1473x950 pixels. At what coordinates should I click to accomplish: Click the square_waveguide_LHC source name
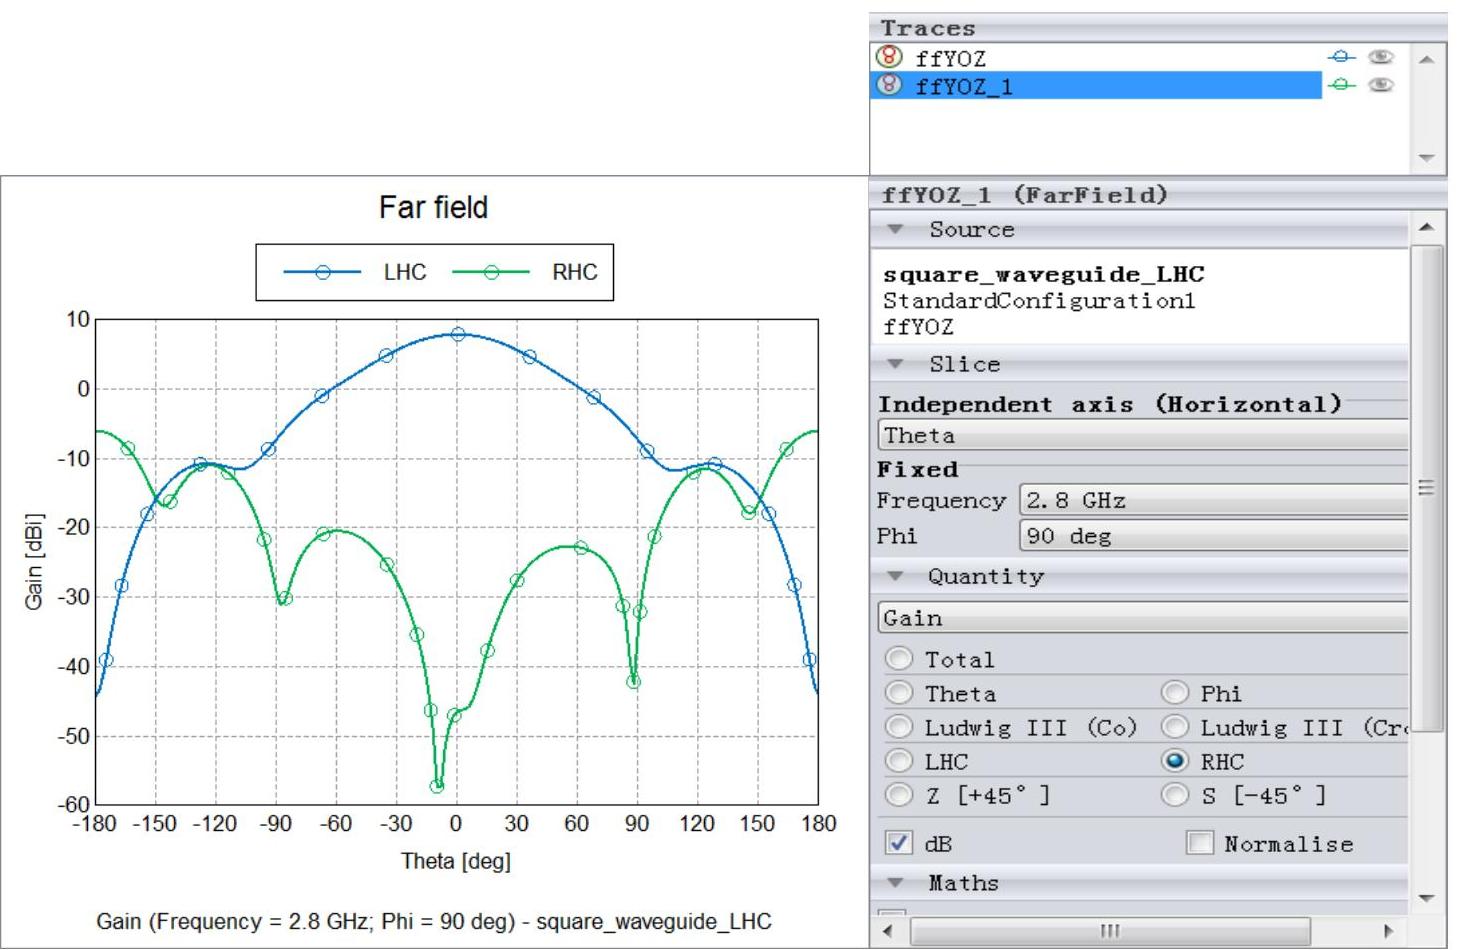(1043, 274)
